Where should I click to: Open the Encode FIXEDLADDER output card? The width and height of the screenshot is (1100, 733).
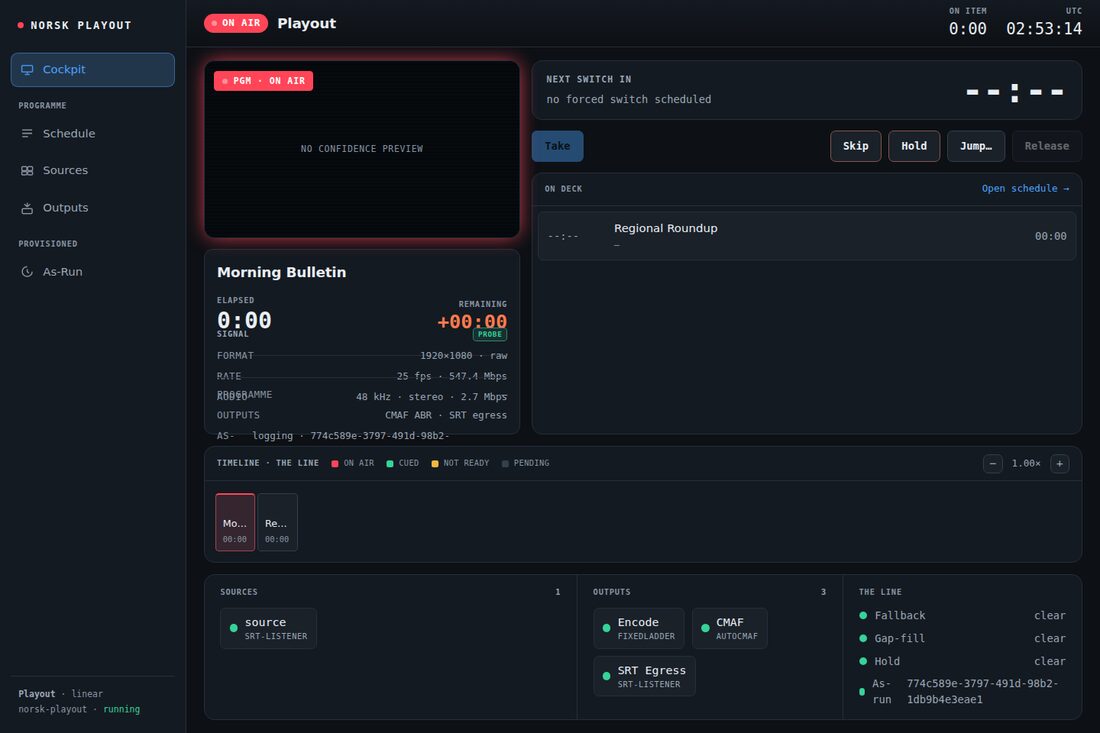(639, 628)
